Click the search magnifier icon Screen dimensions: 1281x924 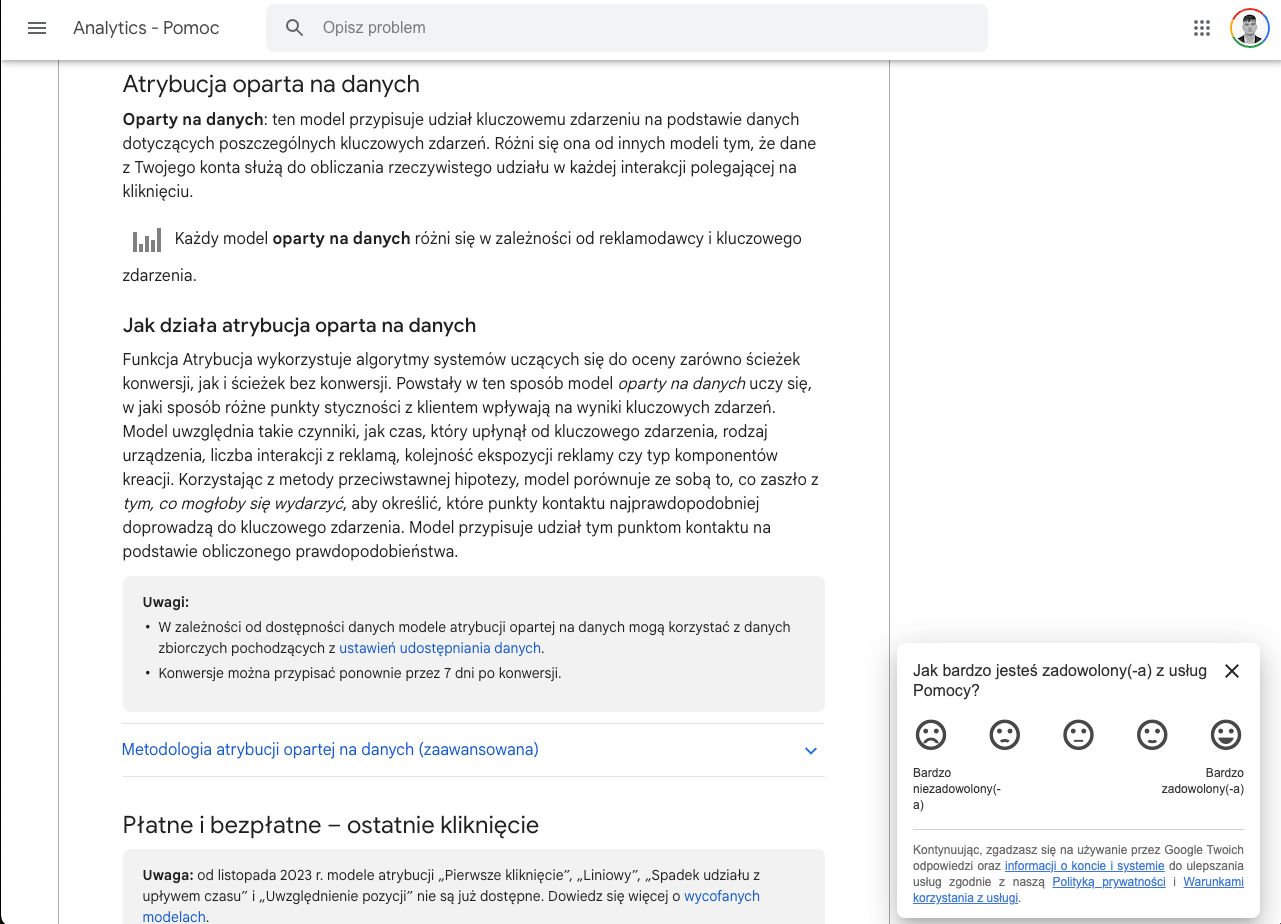tap(294, 28)
